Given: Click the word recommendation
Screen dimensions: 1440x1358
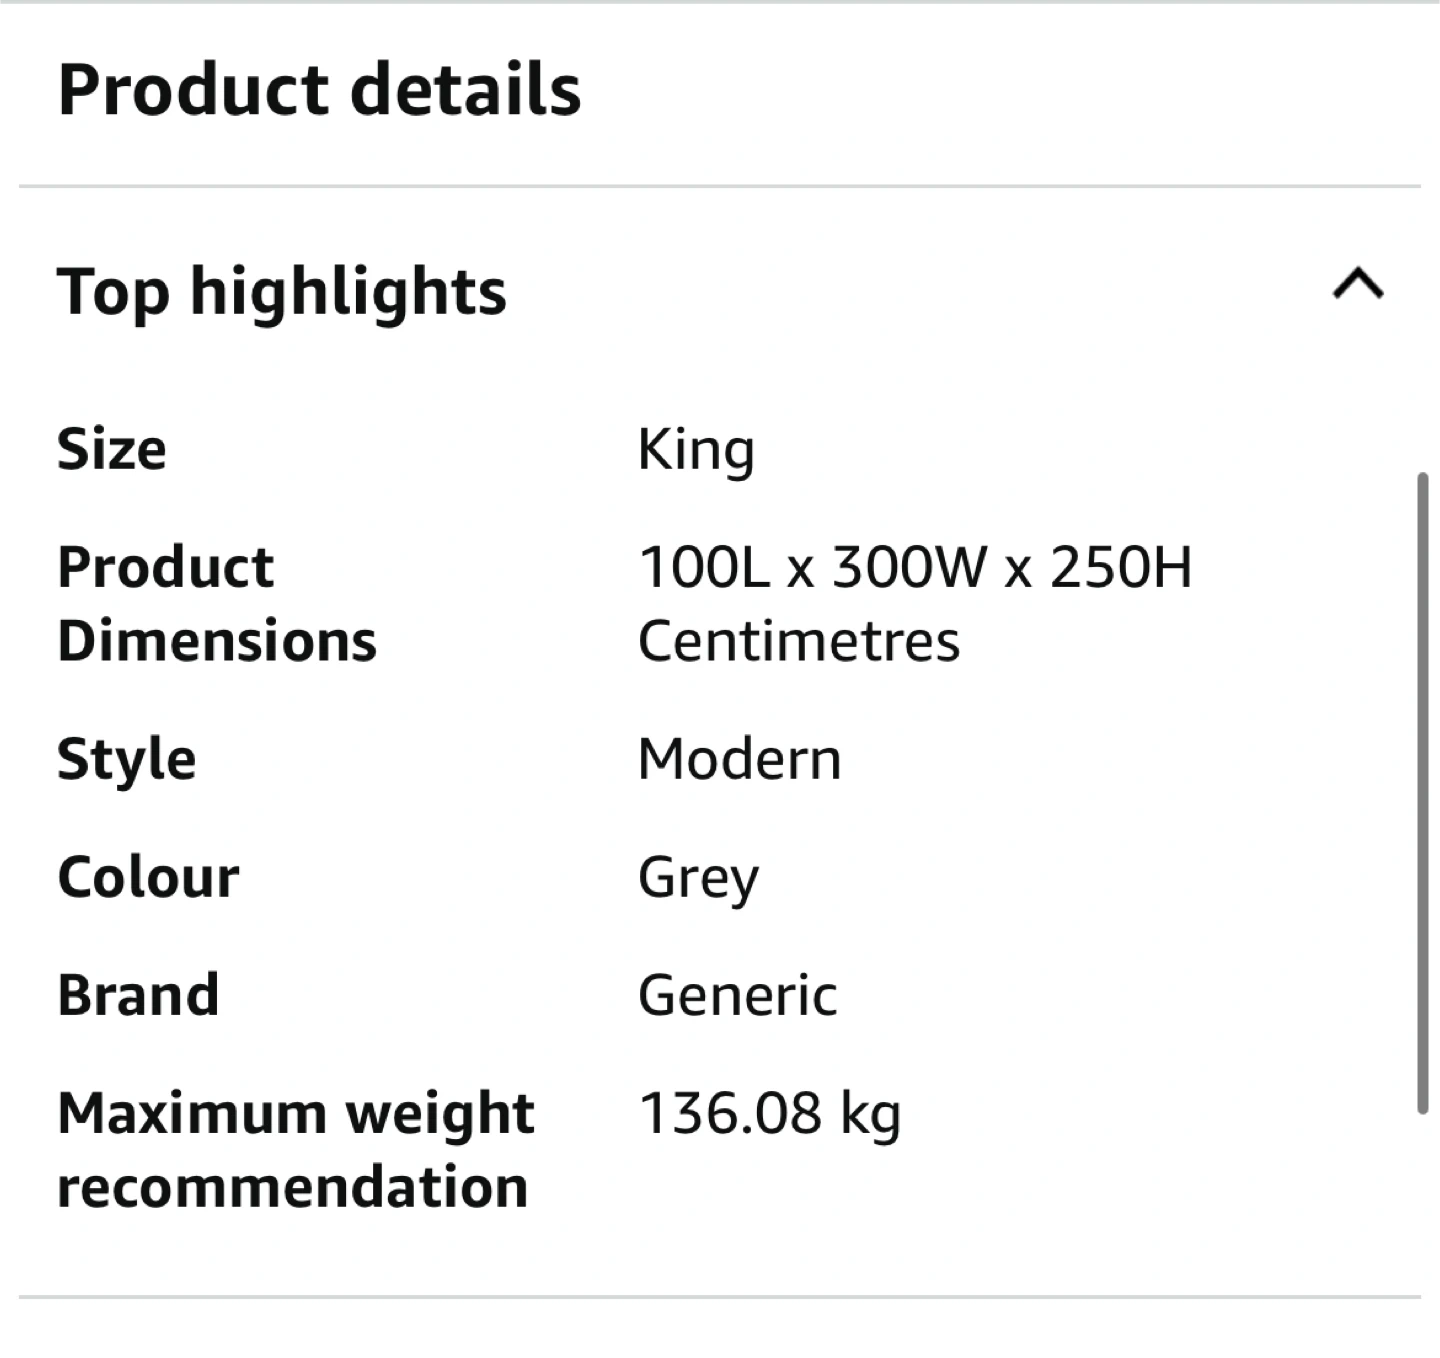Looking at the screenshot, I should [x=292, y=1187].
